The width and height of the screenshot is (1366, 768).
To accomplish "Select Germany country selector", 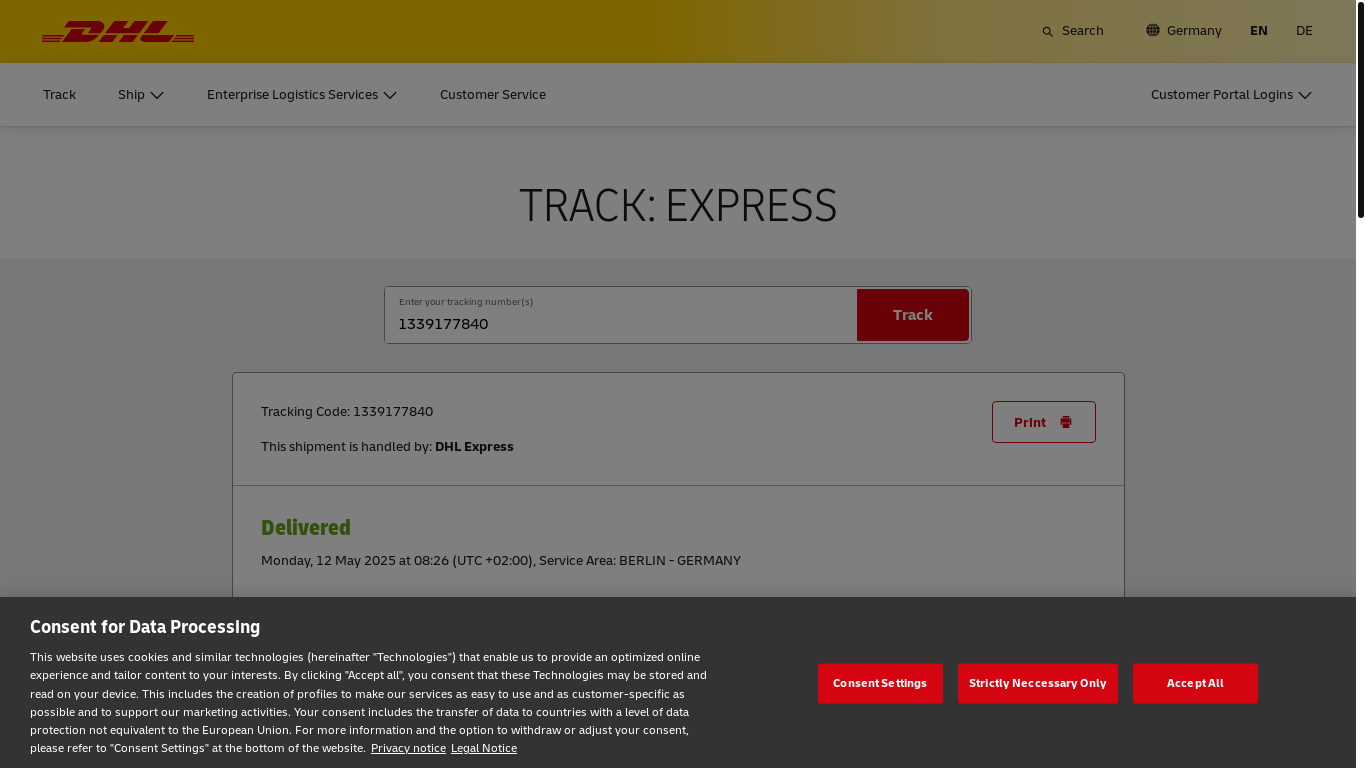I will coord(1184,31).
